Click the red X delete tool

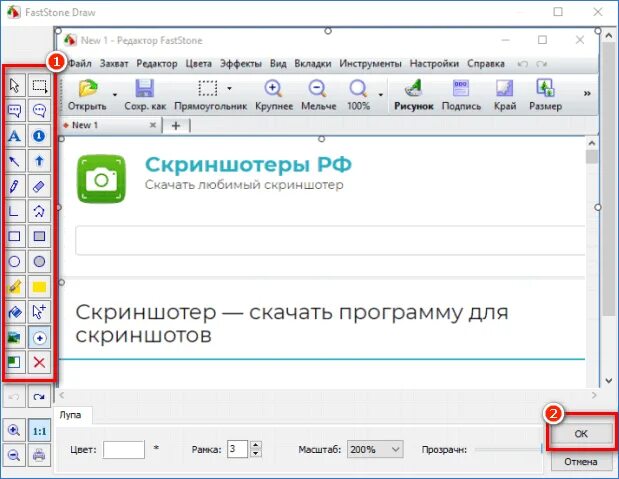[x=39, y=363]
